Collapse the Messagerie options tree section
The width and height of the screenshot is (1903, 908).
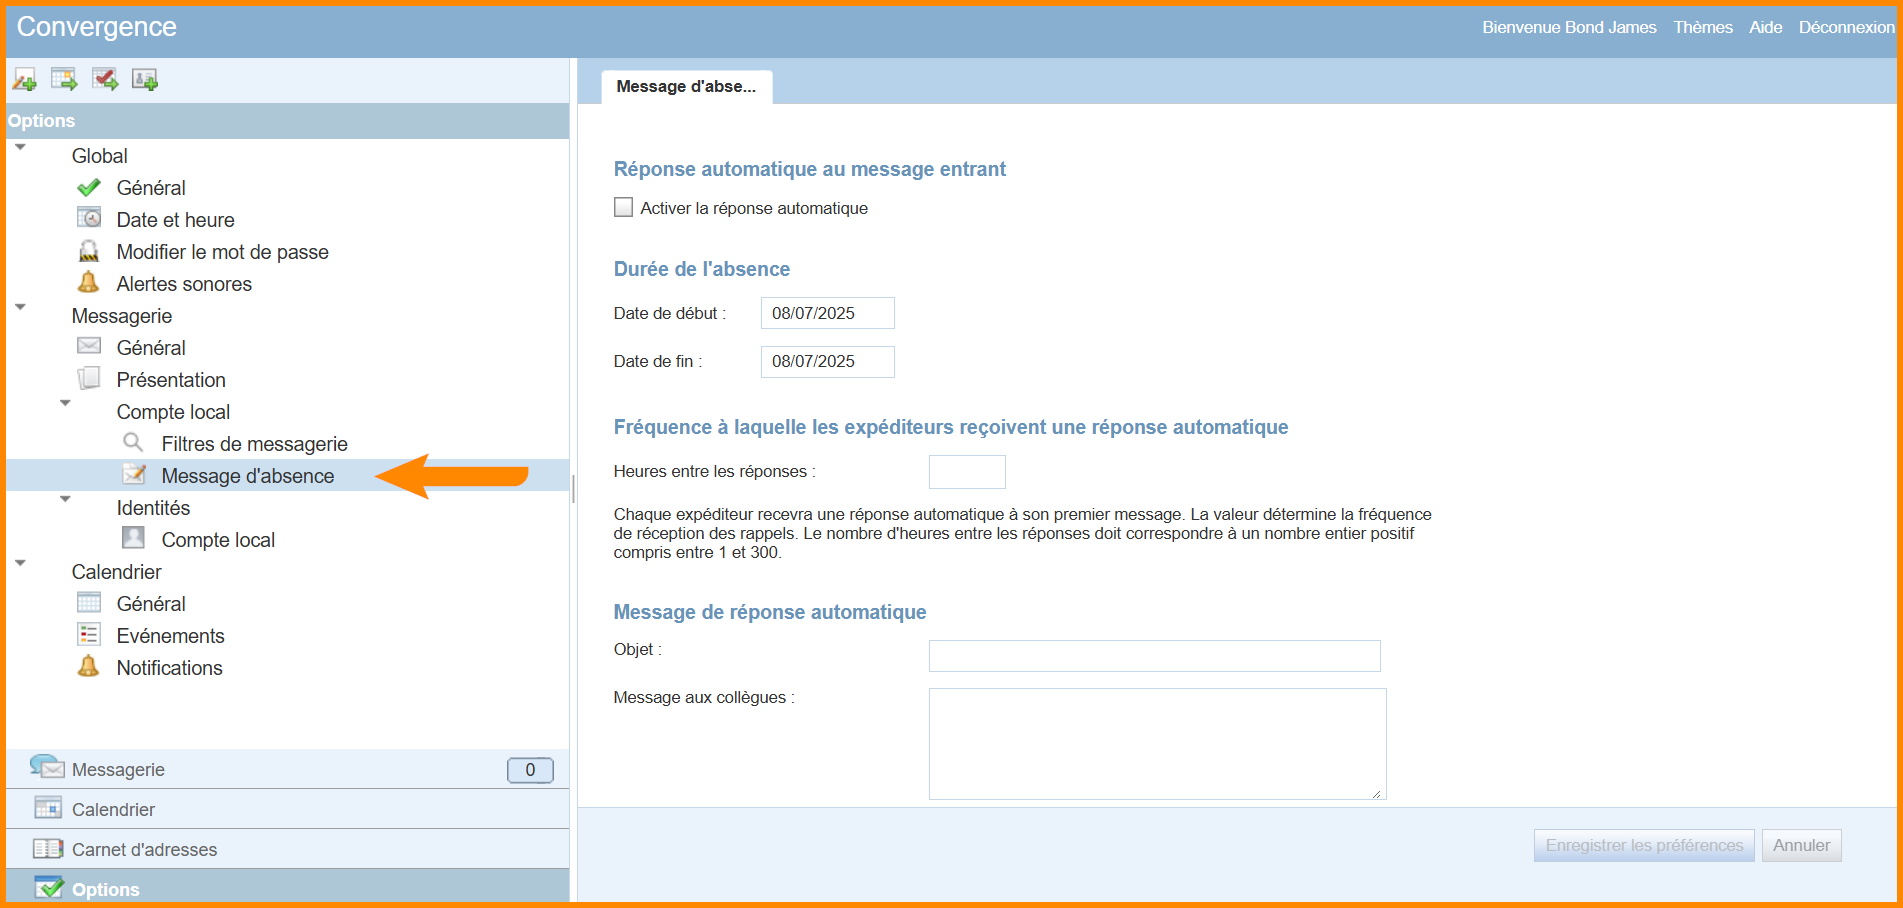pyautogui.click(x=20, y=308)
